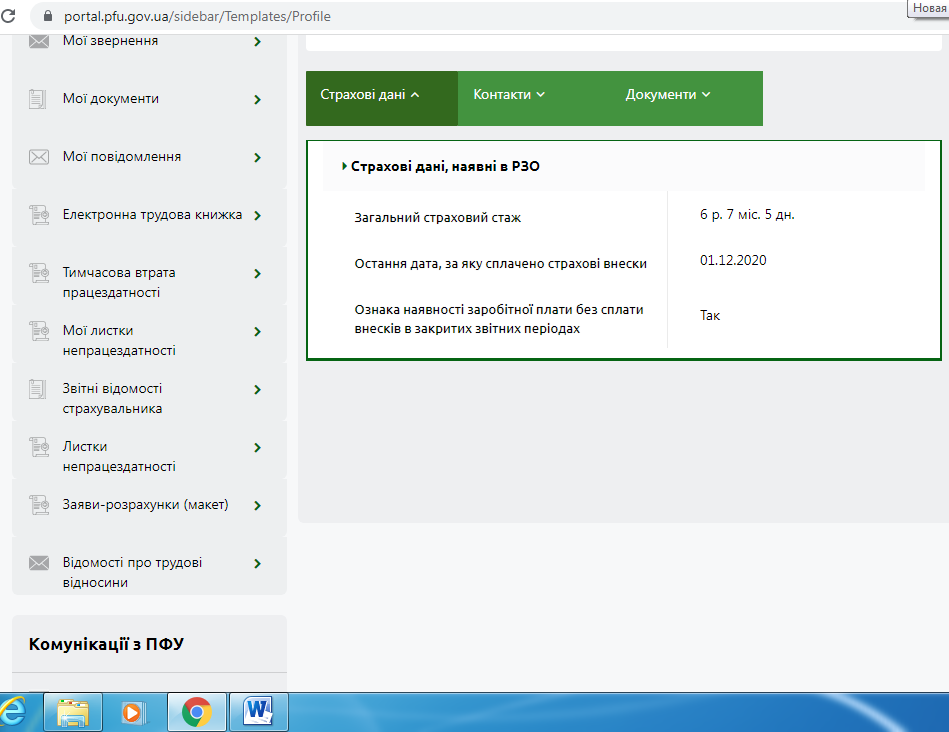
Task: Open the Мої документи menu item
Action: point(111,99)
